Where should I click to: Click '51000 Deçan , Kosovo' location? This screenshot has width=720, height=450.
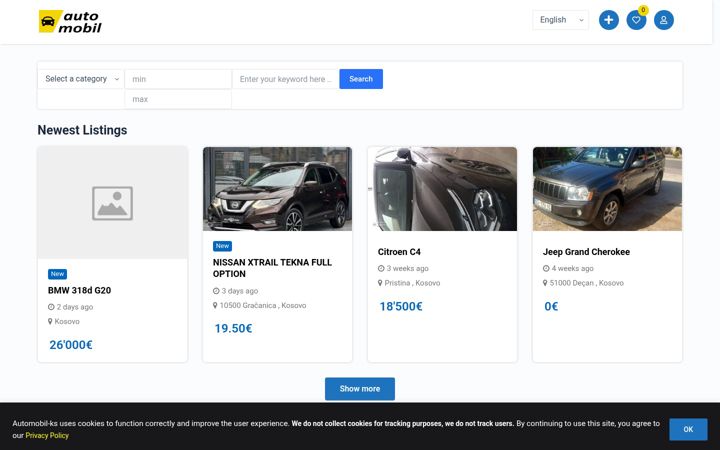tap(587, 283)
